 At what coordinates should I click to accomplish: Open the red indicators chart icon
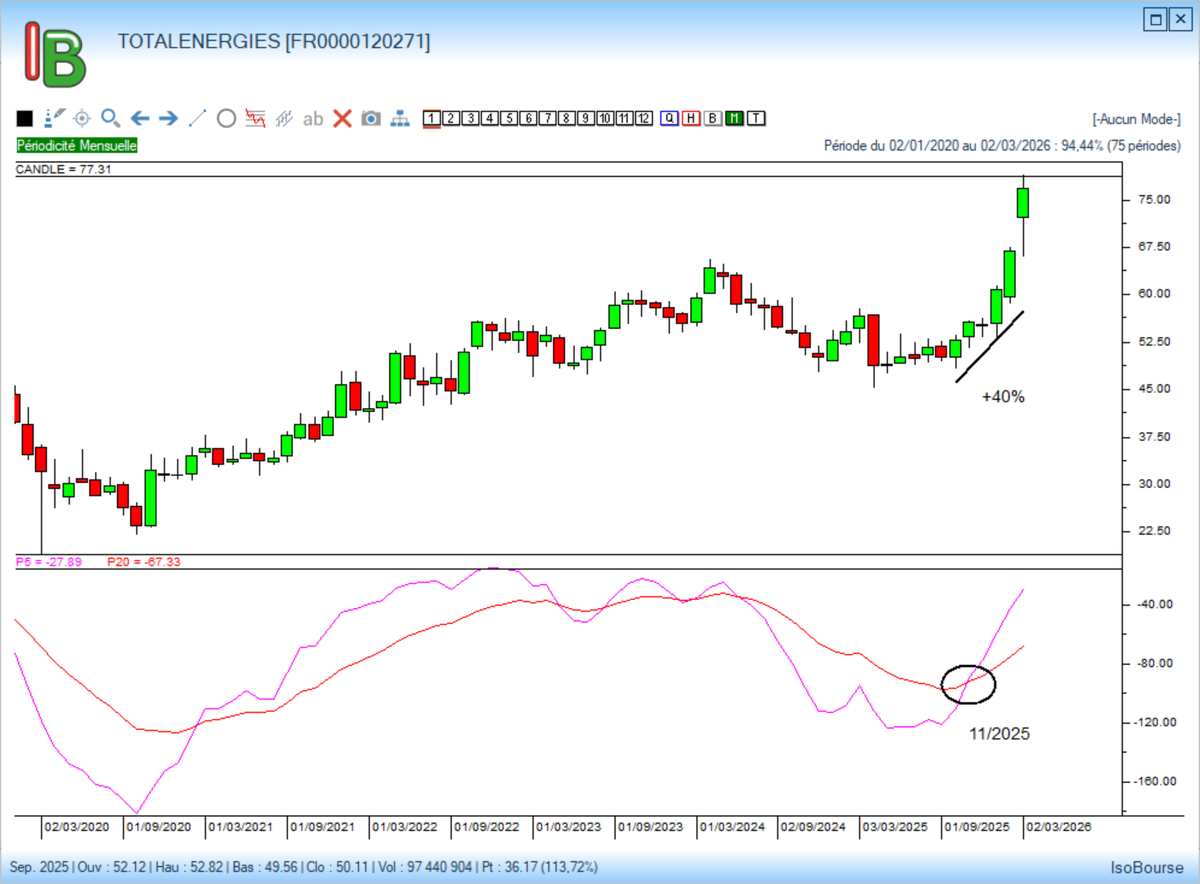coord(255,118)
